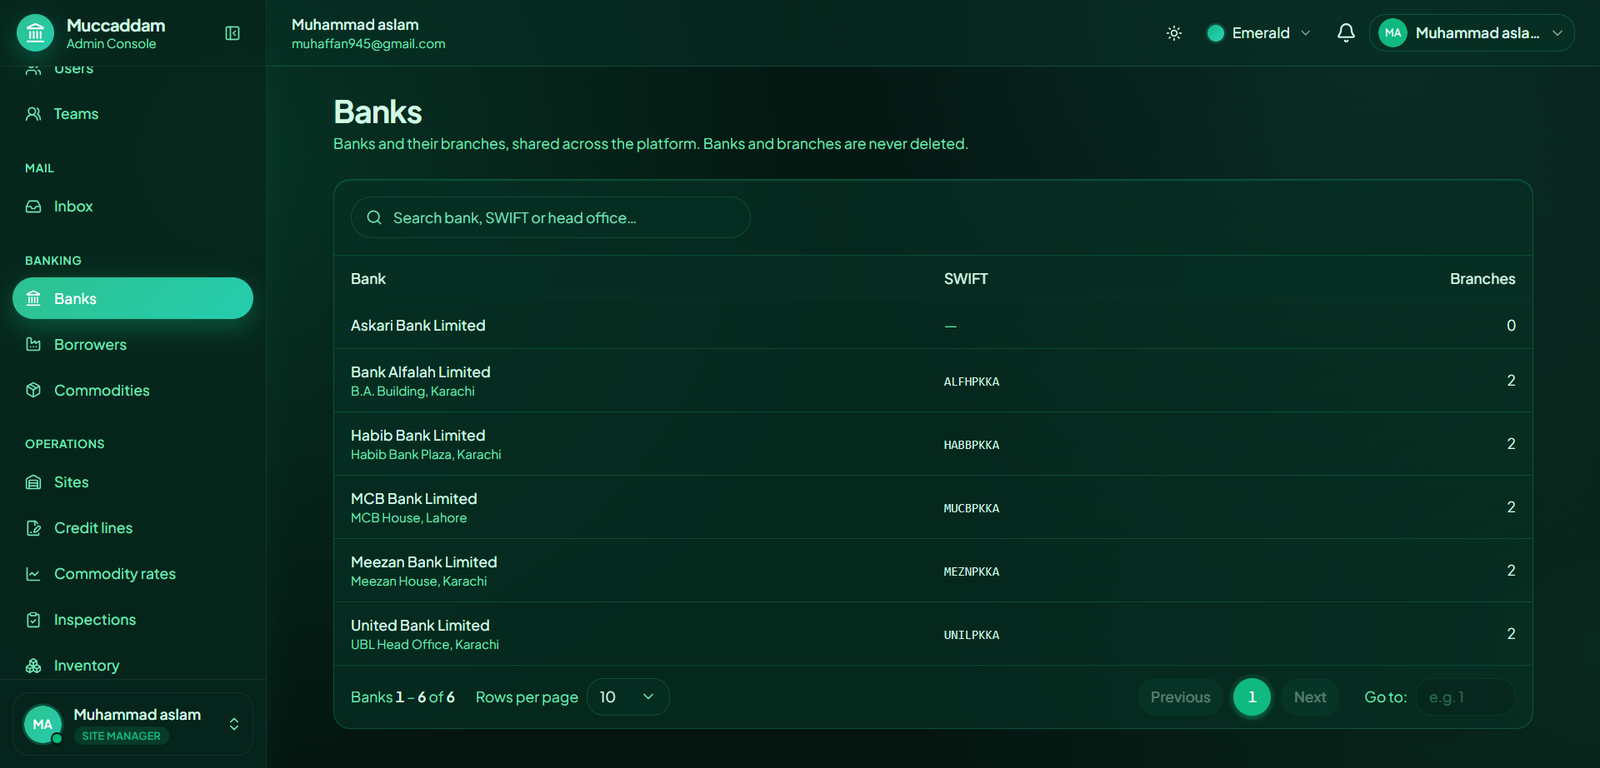Click the Previous page button

click(x=1180, y=697)
